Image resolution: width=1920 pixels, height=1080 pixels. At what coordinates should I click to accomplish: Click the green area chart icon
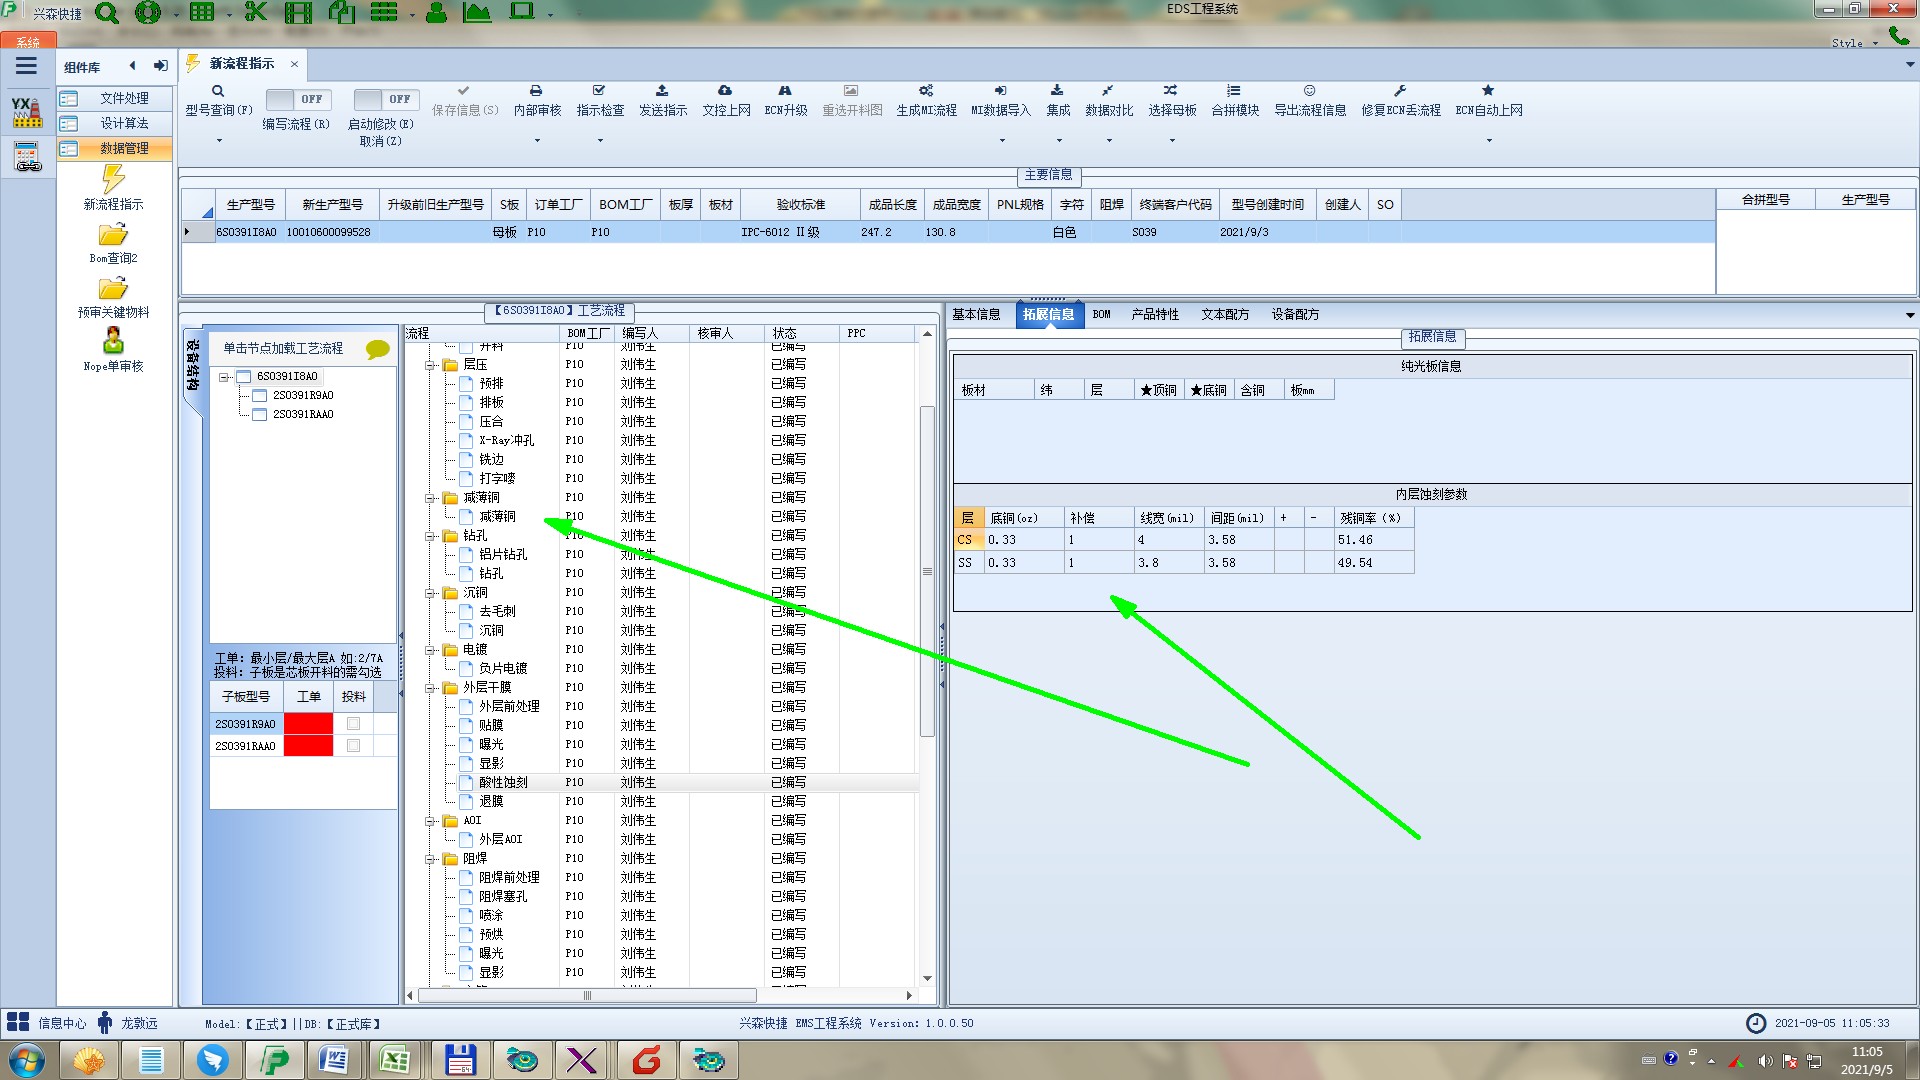click(477, 13)
